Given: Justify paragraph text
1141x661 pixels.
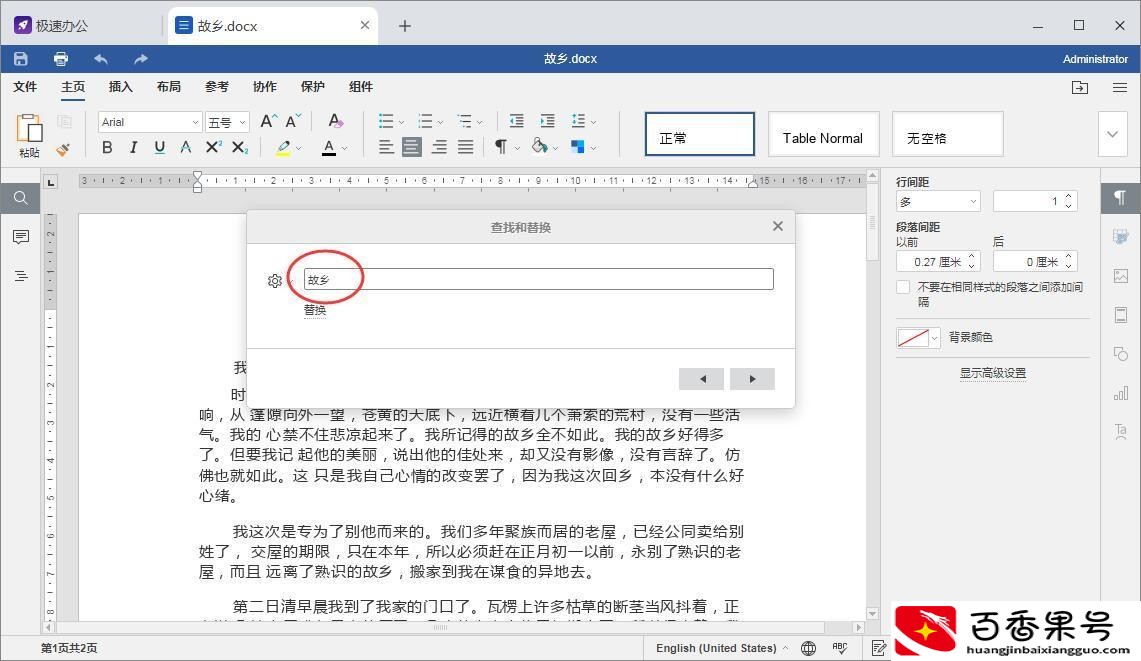Looking at the screenshot, I should [466, 148].
